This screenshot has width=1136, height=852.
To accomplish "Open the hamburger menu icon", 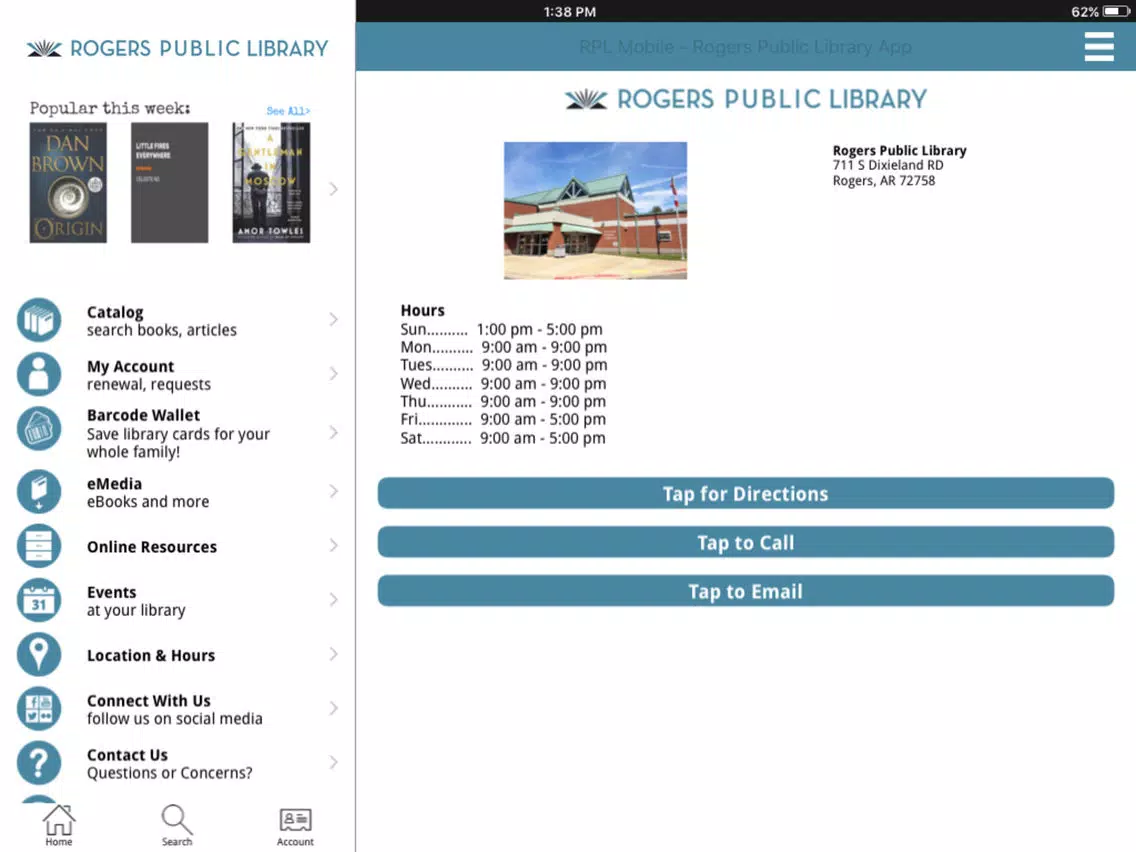I will [x=1098, y=46].
